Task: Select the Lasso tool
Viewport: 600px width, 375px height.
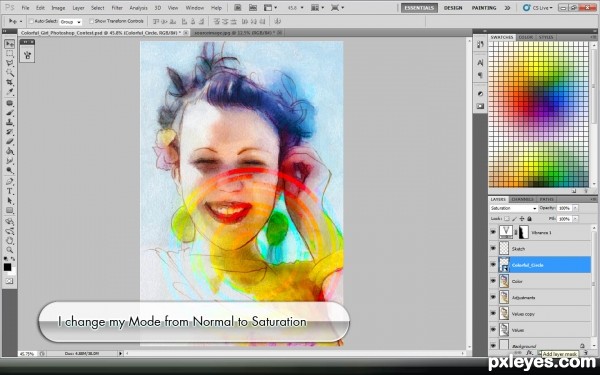Action: 10,64
